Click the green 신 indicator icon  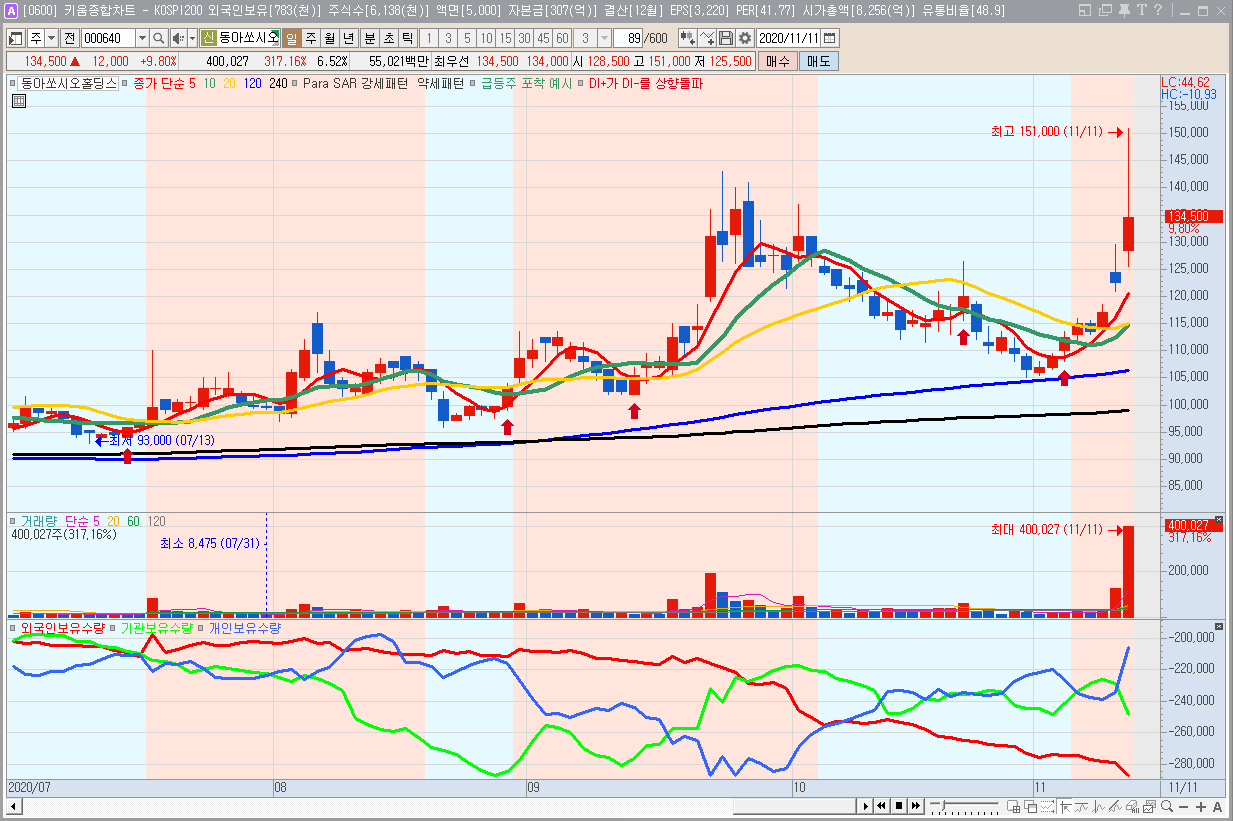(x=208, y=38)
